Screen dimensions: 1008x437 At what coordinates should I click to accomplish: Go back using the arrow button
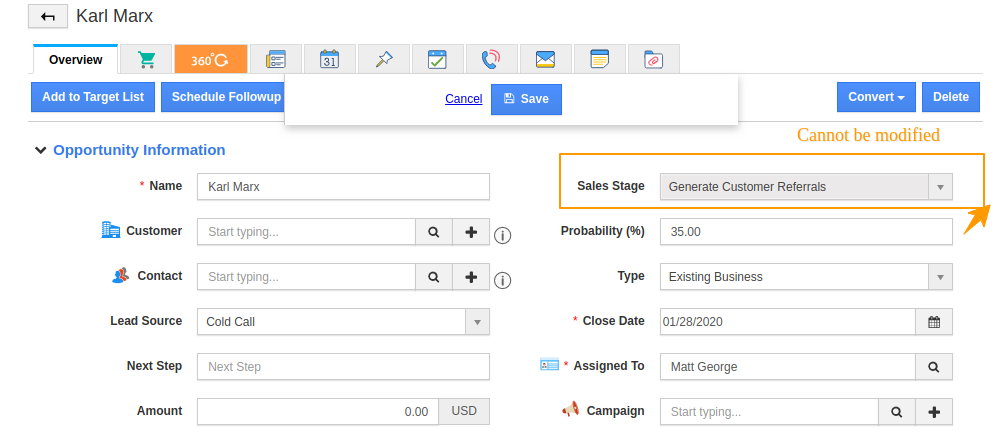(48, 17)
